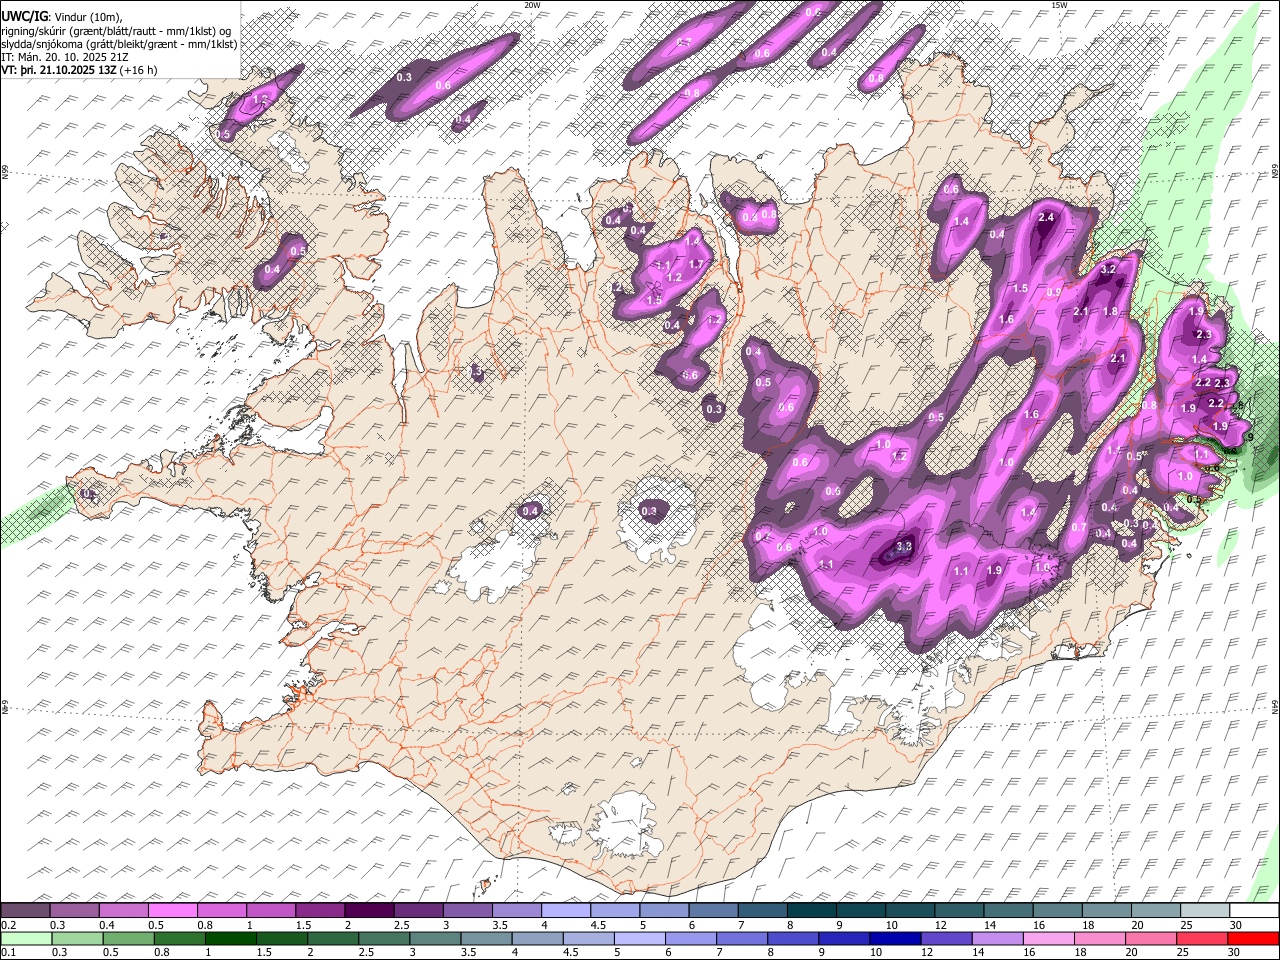Select lower legend swatch between 25 and 30
The width and height of the screenshot is (1280, 960).
pos(1202,938)
